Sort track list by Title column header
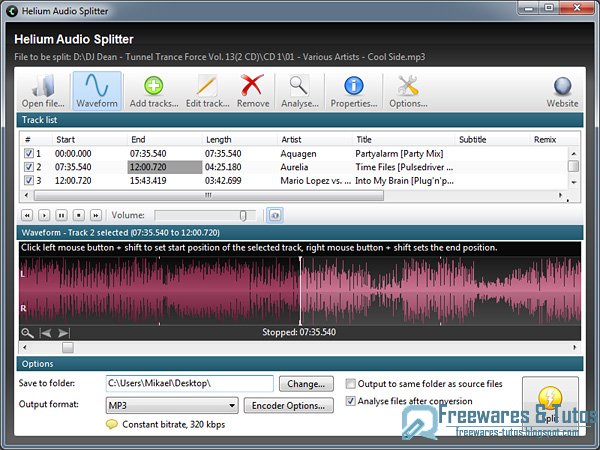This screenshot has width=600, height=450. (x=403, y=140)
